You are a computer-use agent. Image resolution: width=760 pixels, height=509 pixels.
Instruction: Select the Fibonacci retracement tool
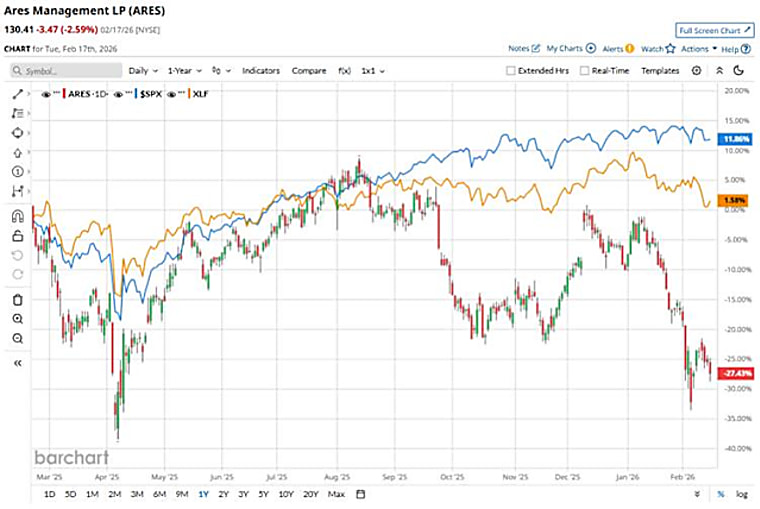point(17,113)
